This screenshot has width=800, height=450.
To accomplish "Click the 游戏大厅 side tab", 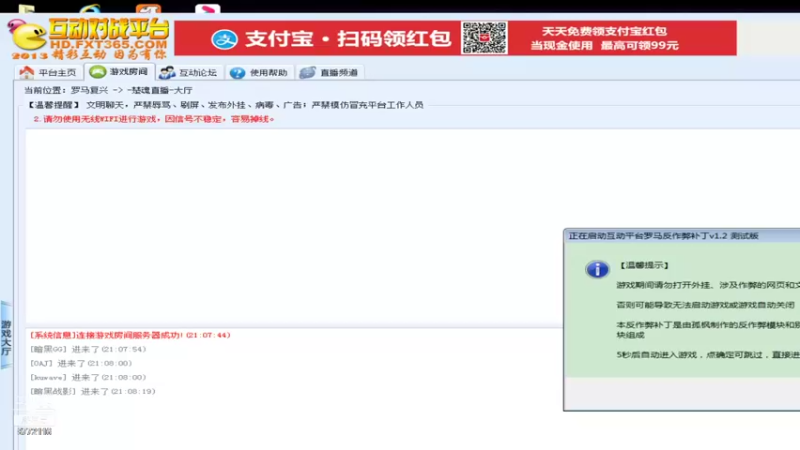I will (6, 336).
